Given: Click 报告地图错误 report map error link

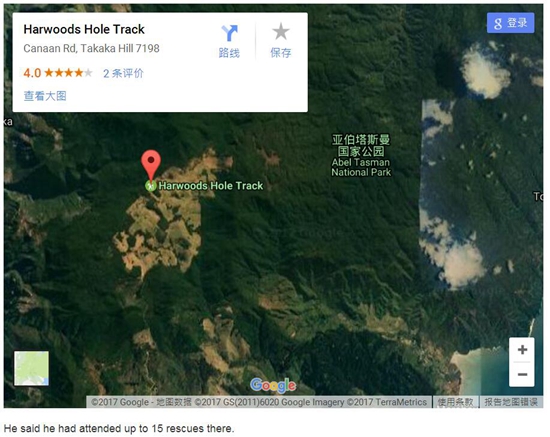Looking at the screenshot, I should (x=511, y=402).
